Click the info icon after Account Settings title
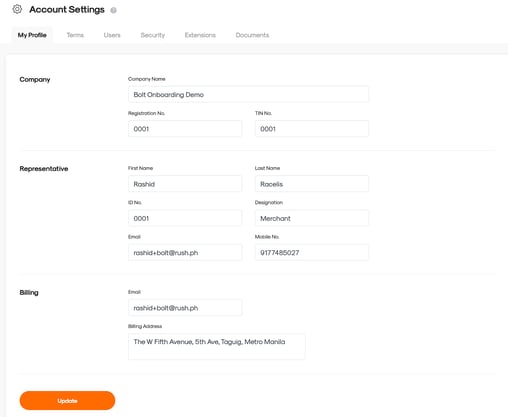This screenshot has width=508, height=417. [113, 10]
